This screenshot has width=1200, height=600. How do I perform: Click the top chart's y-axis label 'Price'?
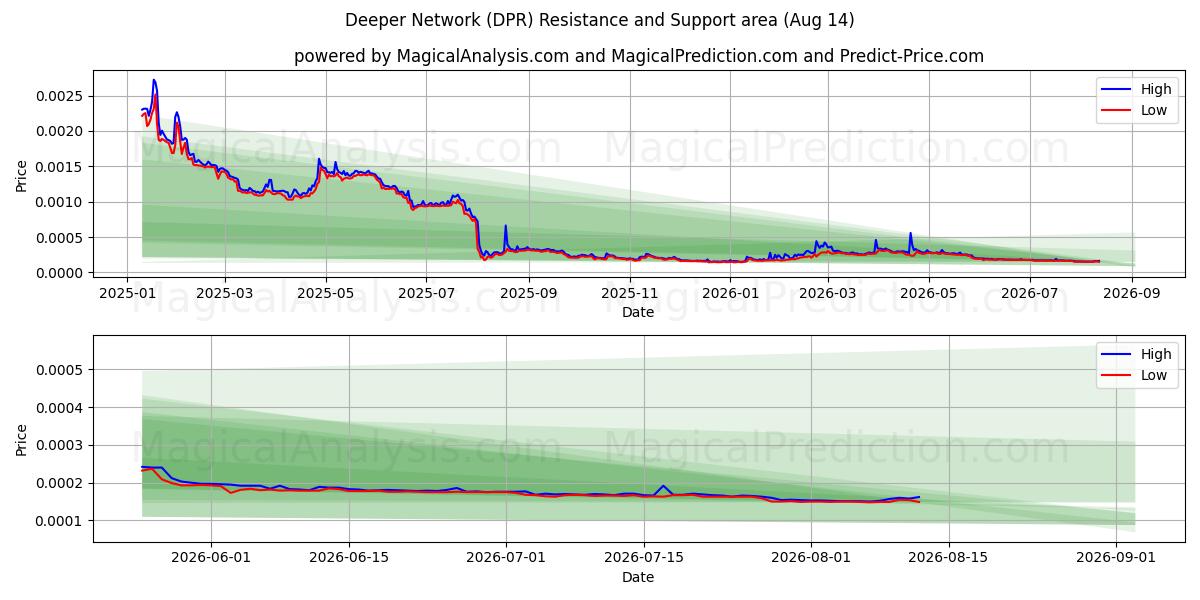click(22, 175)
